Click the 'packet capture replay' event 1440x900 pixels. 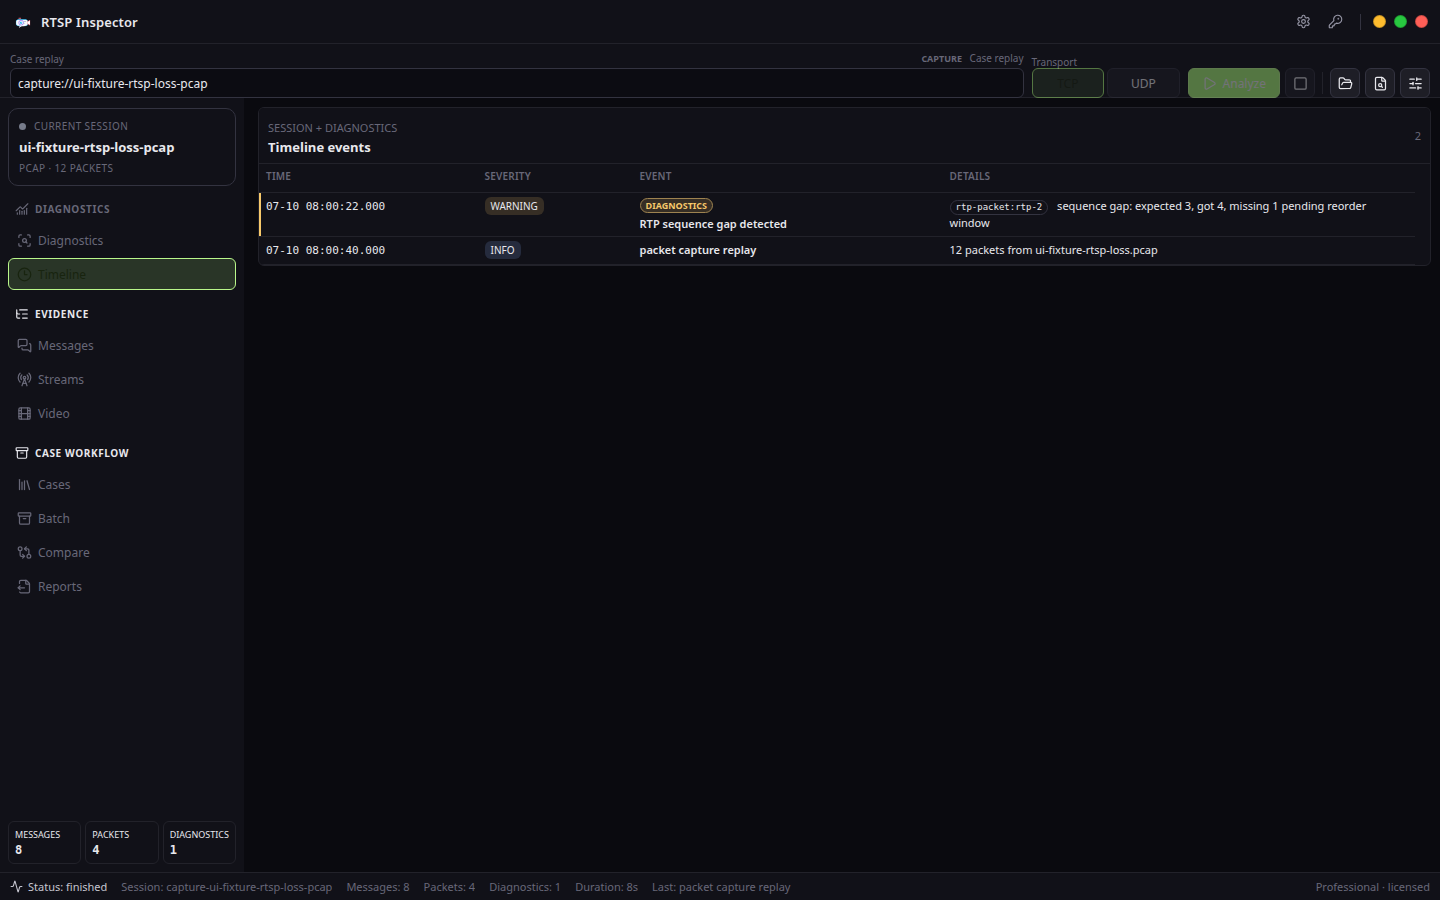[698, 250]
